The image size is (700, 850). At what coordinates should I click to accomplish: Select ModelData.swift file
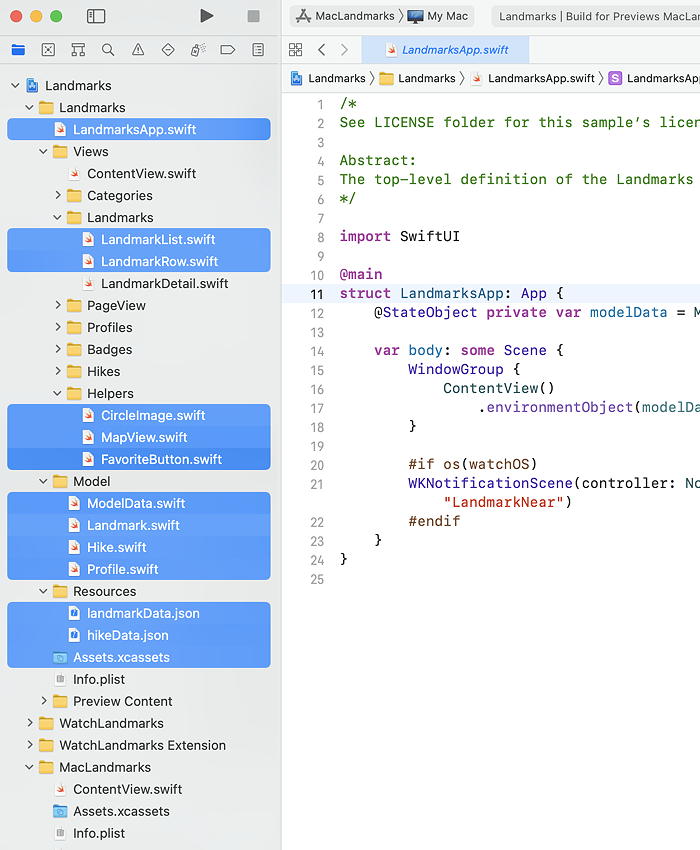139,503
